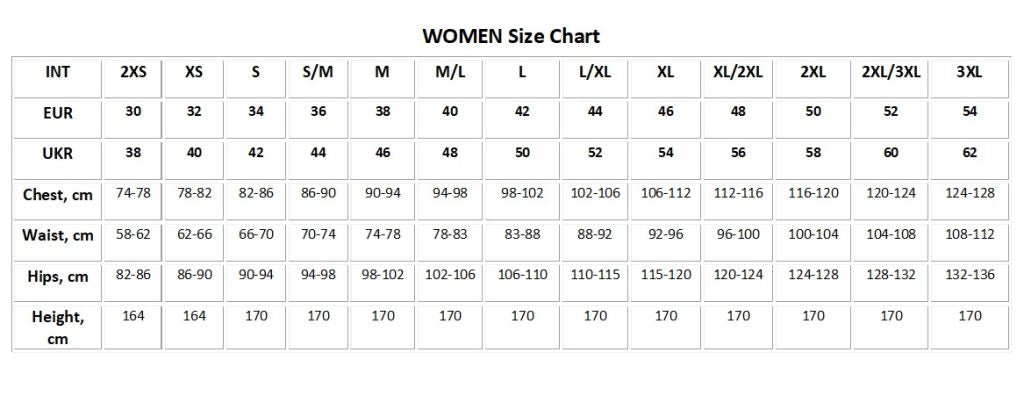Image resolution: width=1024 pixels, height=417 pixels.
Task: Select the Waist, cm row label
Action: tap(57, 235)
